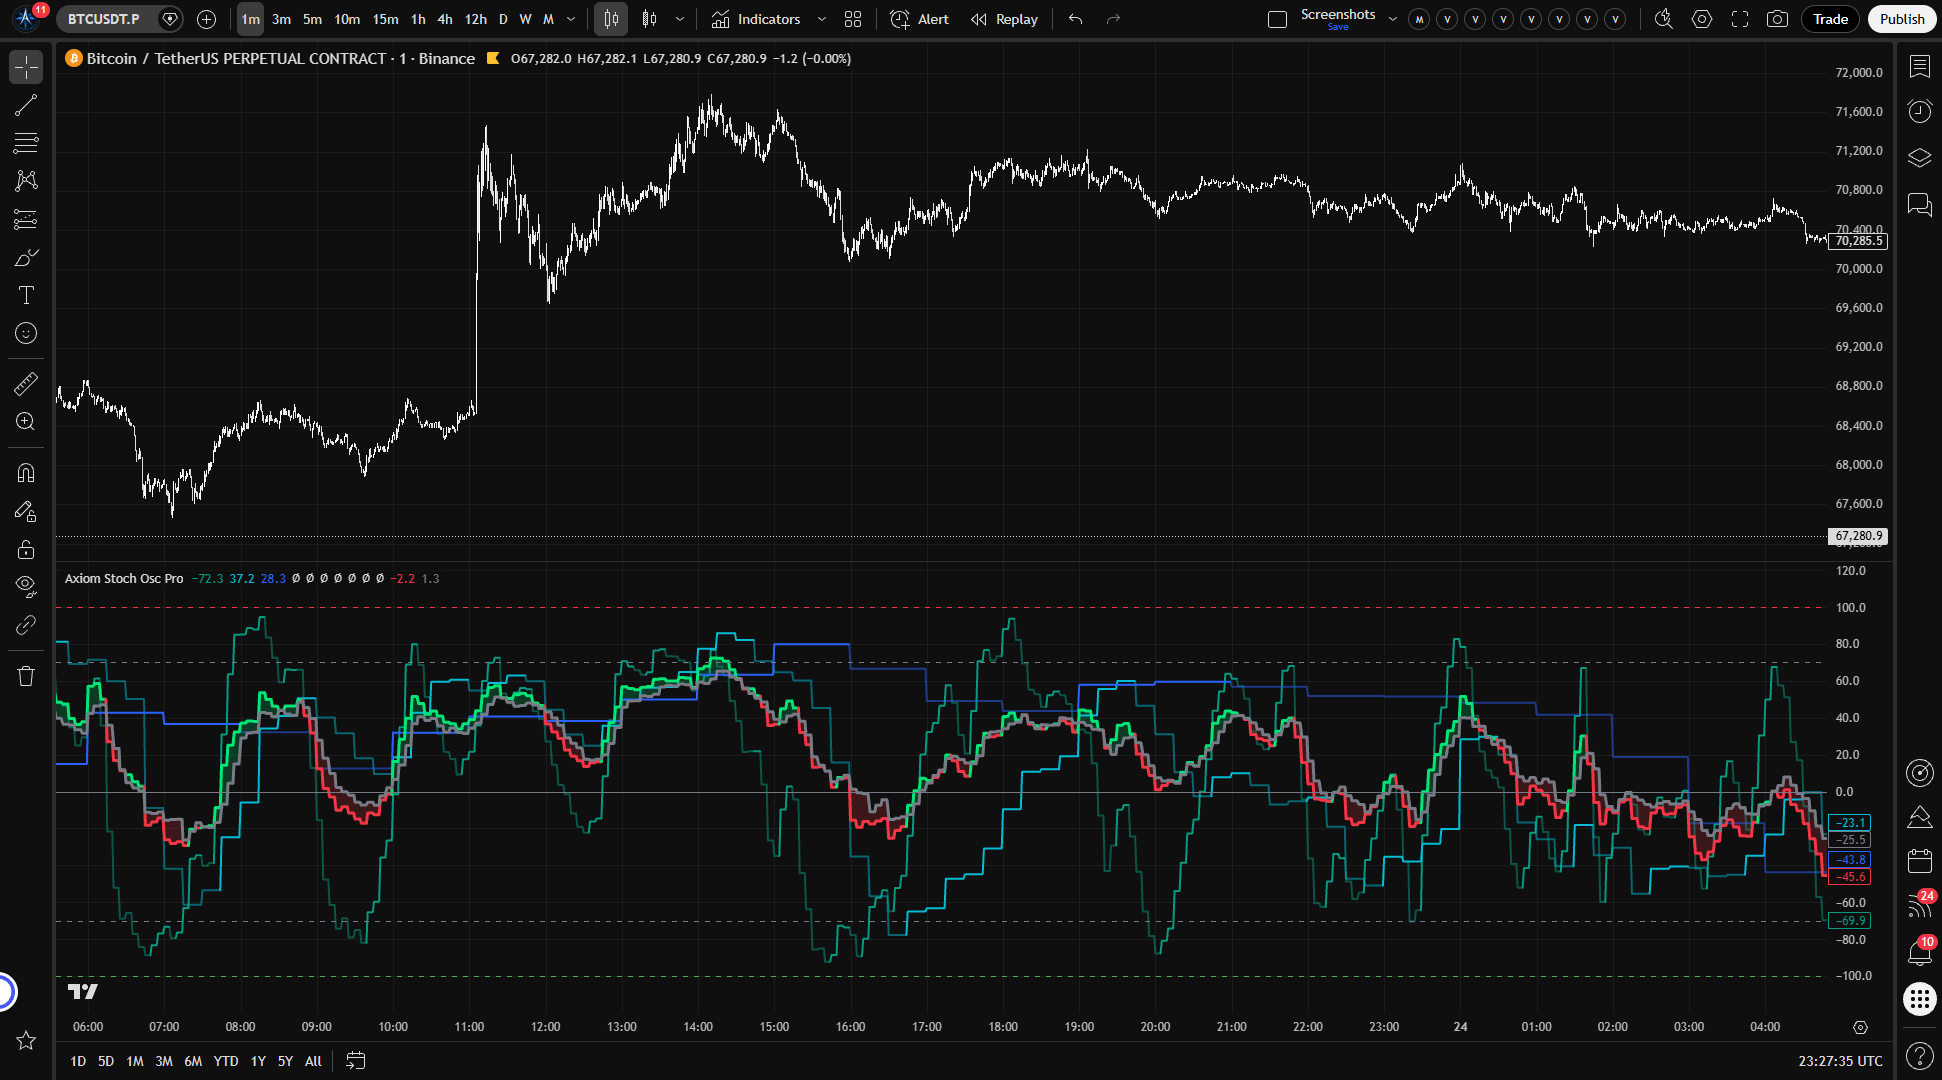The width and height of the screenshot is (1942, 1080).
Task: Select the trend line drawing tool
Action: 26,105
